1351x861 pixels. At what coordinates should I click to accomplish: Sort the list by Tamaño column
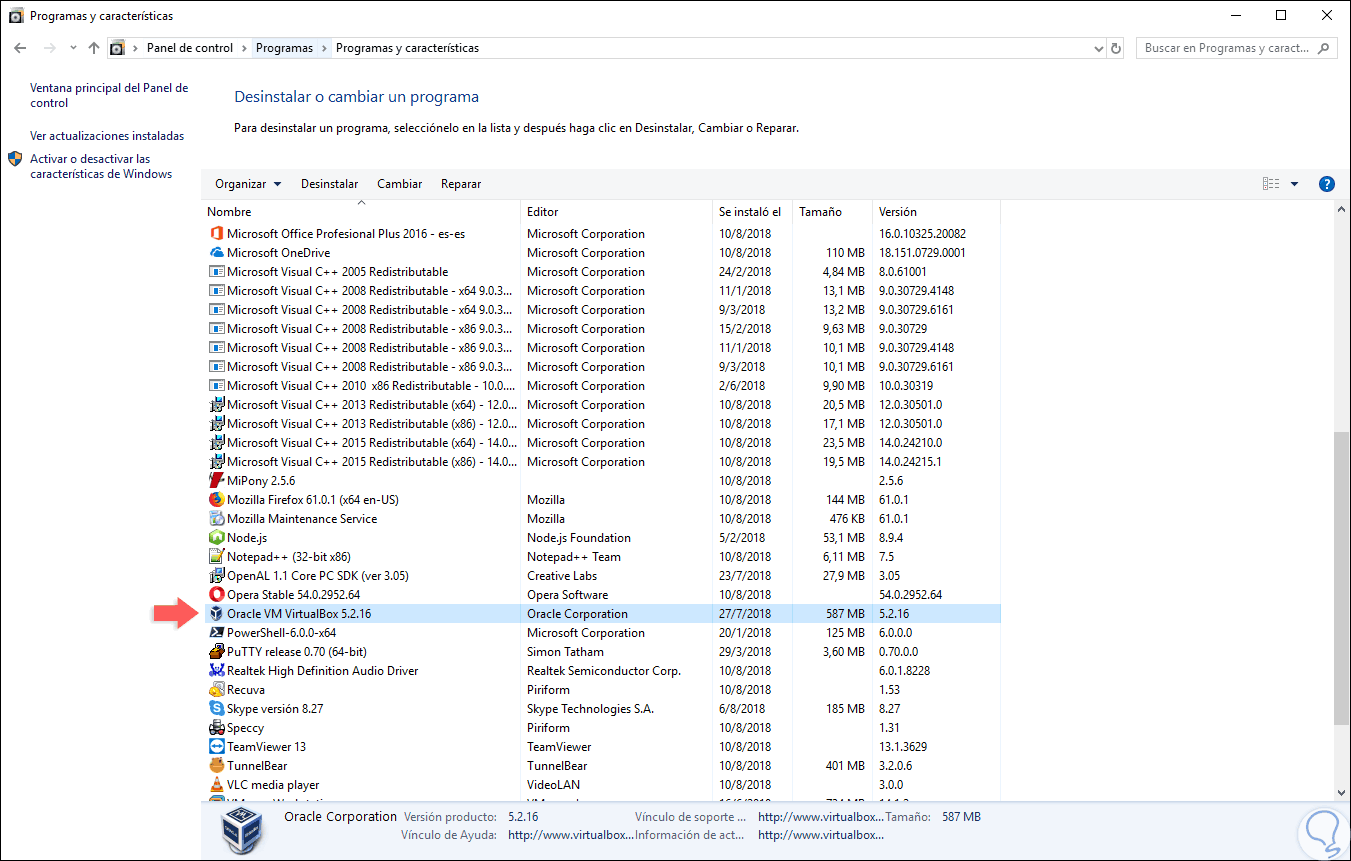(x=832, y=212)
